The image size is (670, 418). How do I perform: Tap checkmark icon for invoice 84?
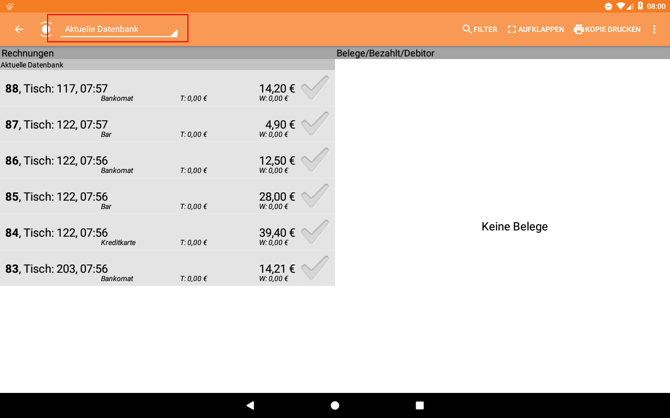[315, 232]
